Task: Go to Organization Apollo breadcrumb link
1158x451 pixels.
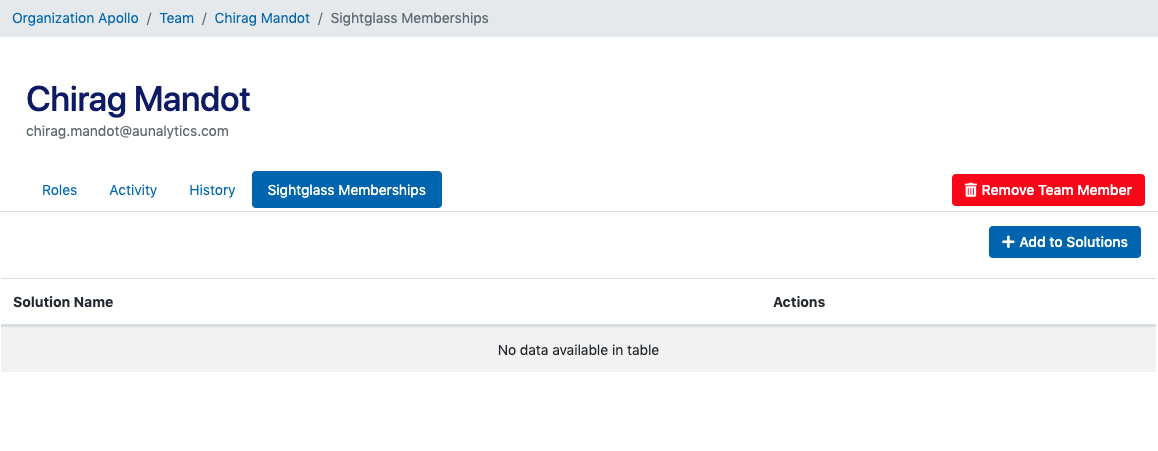Action: coord(75,18)
